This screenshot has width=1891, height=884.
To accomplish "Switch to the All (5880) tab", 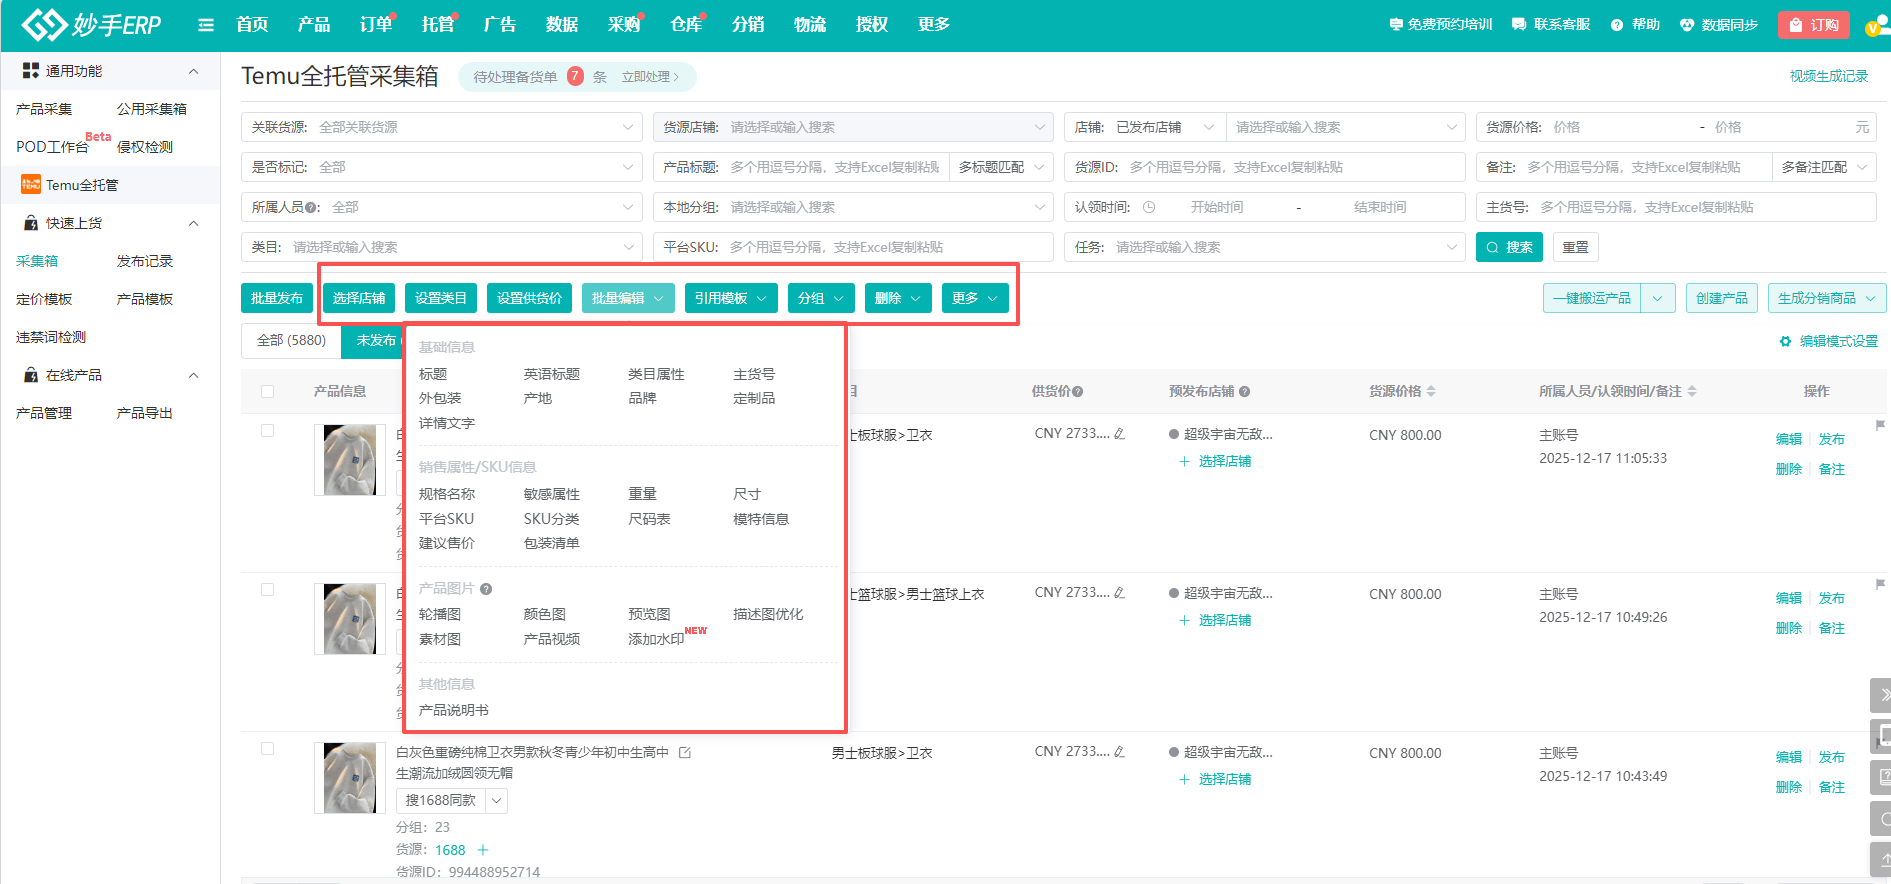I will pyautogui.click(x=291, y=341).
